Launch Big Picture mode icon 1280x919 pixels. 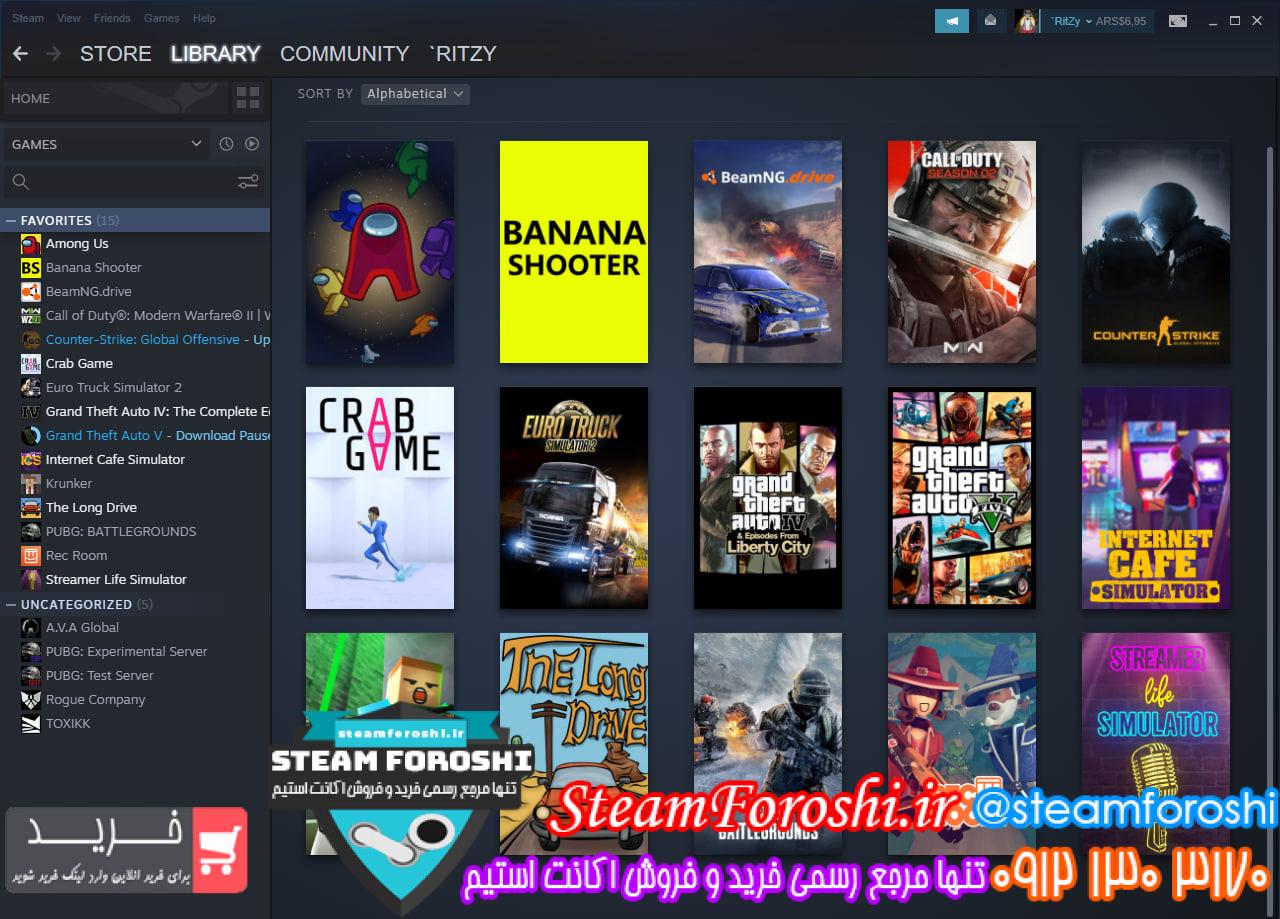pyautogui.click(x=1178, y=20)
